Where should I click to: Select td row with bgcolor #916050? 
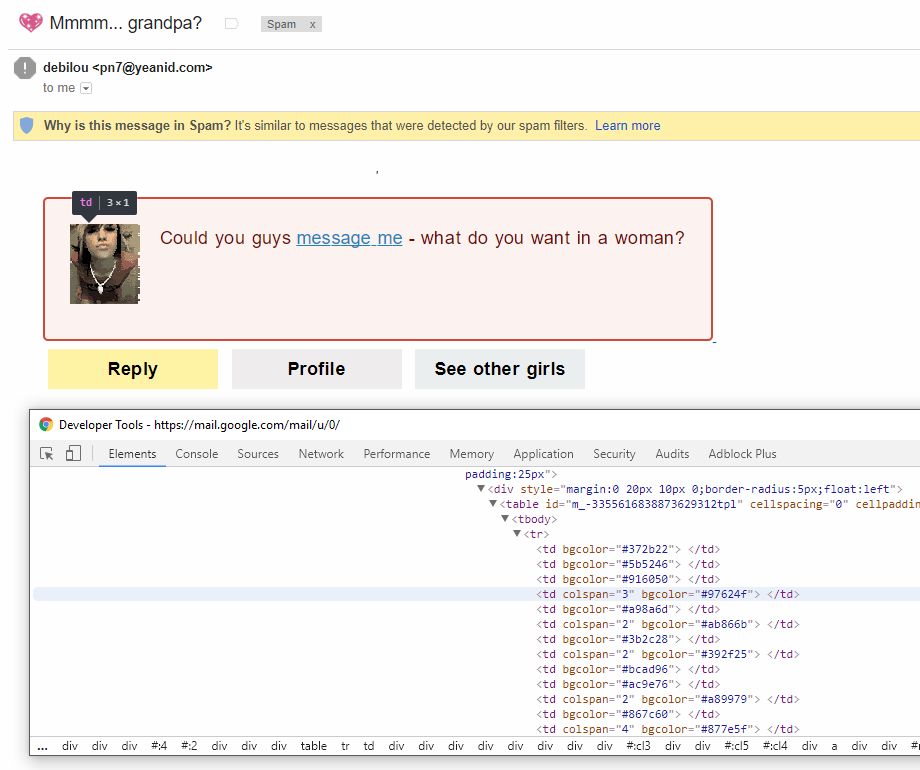(628, 579)
